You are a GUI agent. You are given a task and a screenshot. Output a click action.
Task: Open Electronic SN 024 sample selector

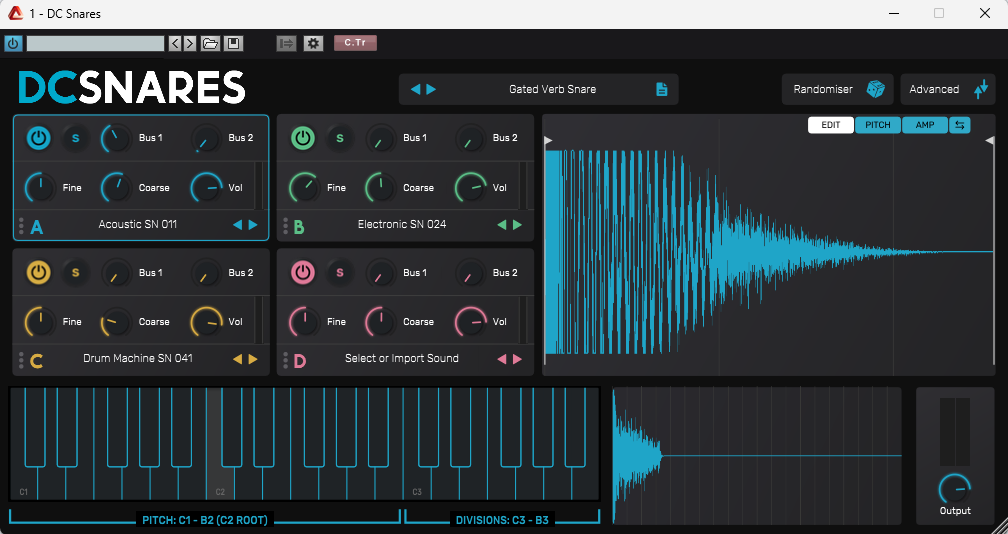[402, 224]
